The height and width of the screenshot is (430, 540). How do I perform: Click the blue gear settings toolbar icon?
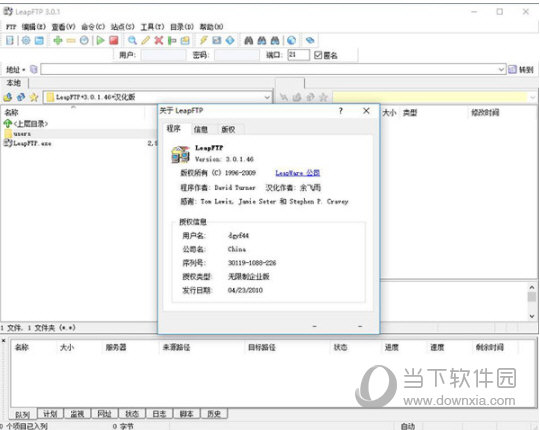click(x=26, y=40)
